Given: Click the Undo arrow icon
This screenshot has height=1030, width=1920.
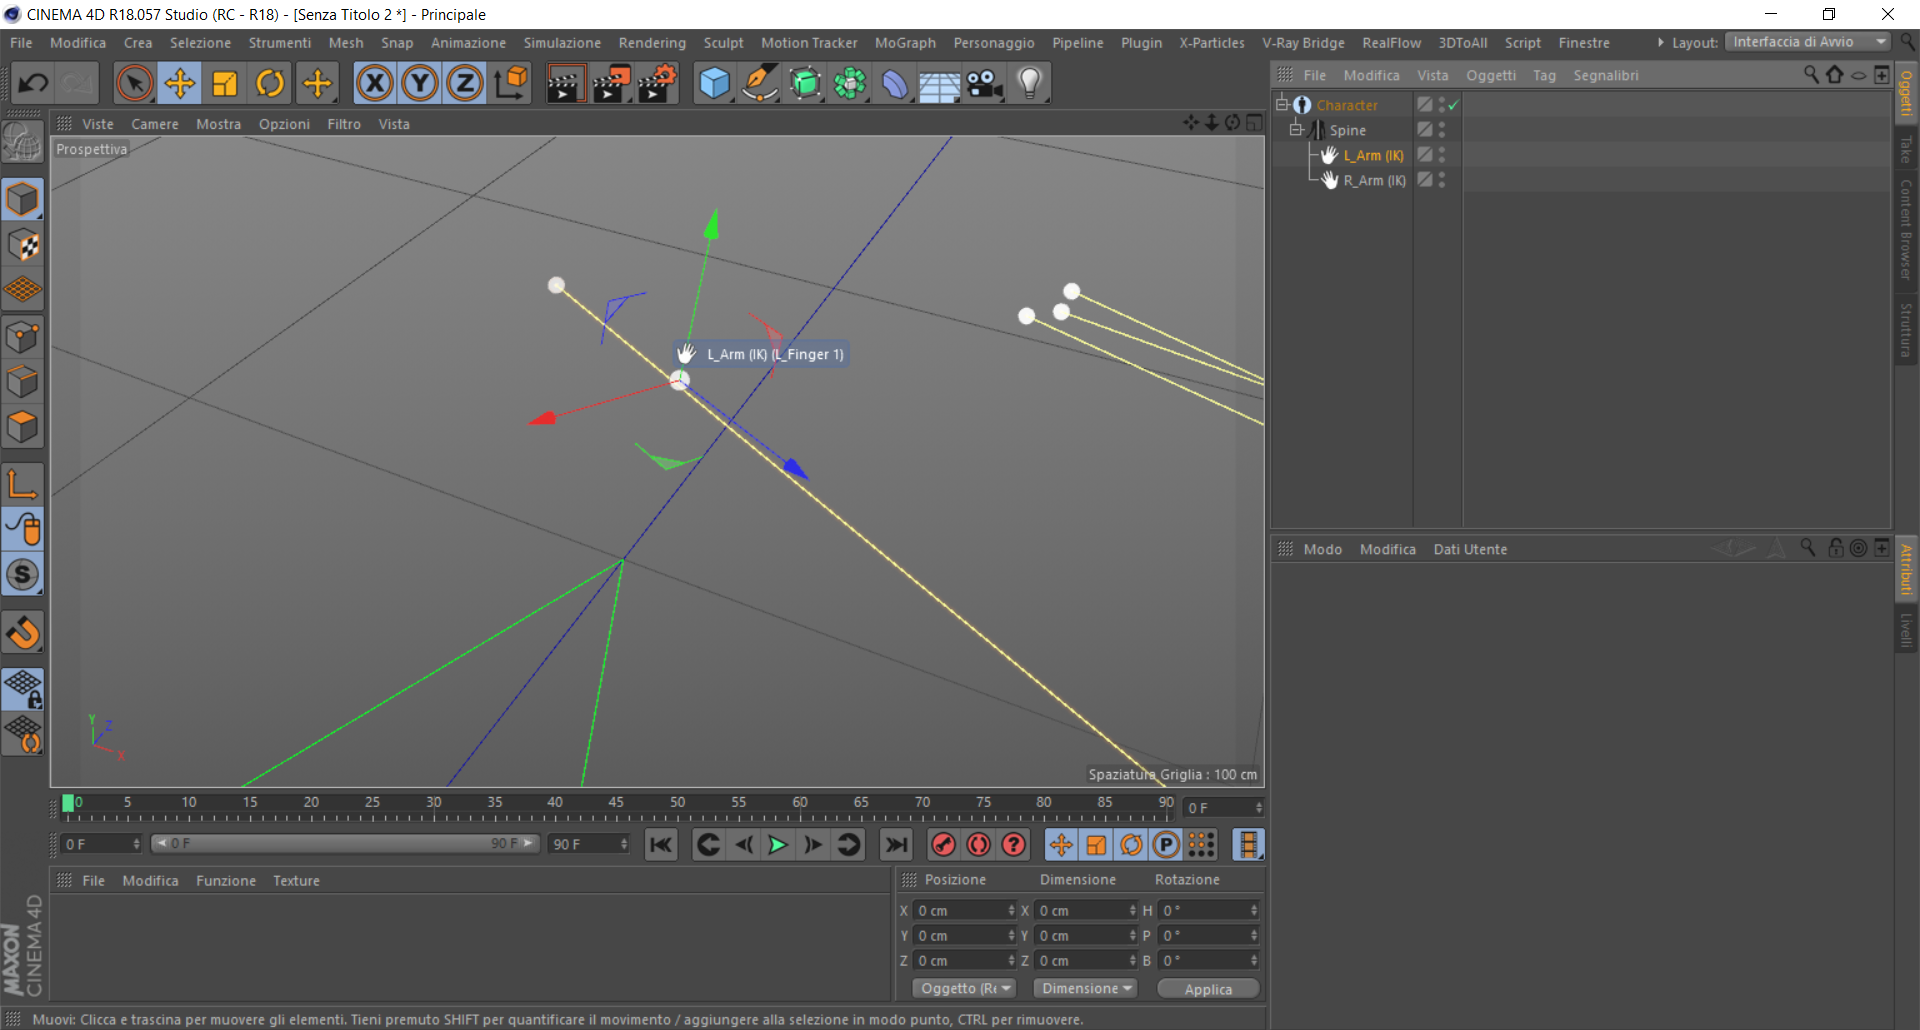Looking at the screenshot, I should (x=33, y=83).
